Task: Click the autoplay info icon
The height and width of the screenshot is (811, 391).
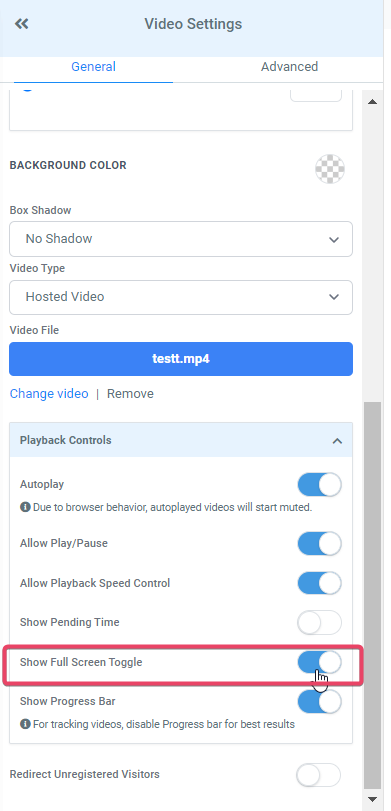Action: [x=25, y=507]
